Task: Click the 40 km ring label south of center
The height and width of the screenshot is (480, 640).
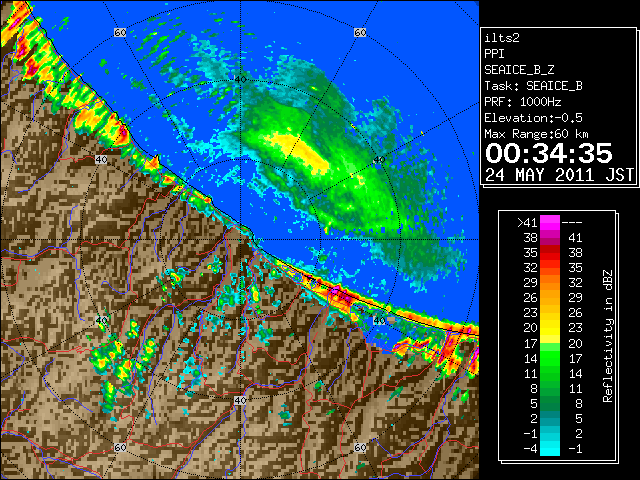Action: 240,400
